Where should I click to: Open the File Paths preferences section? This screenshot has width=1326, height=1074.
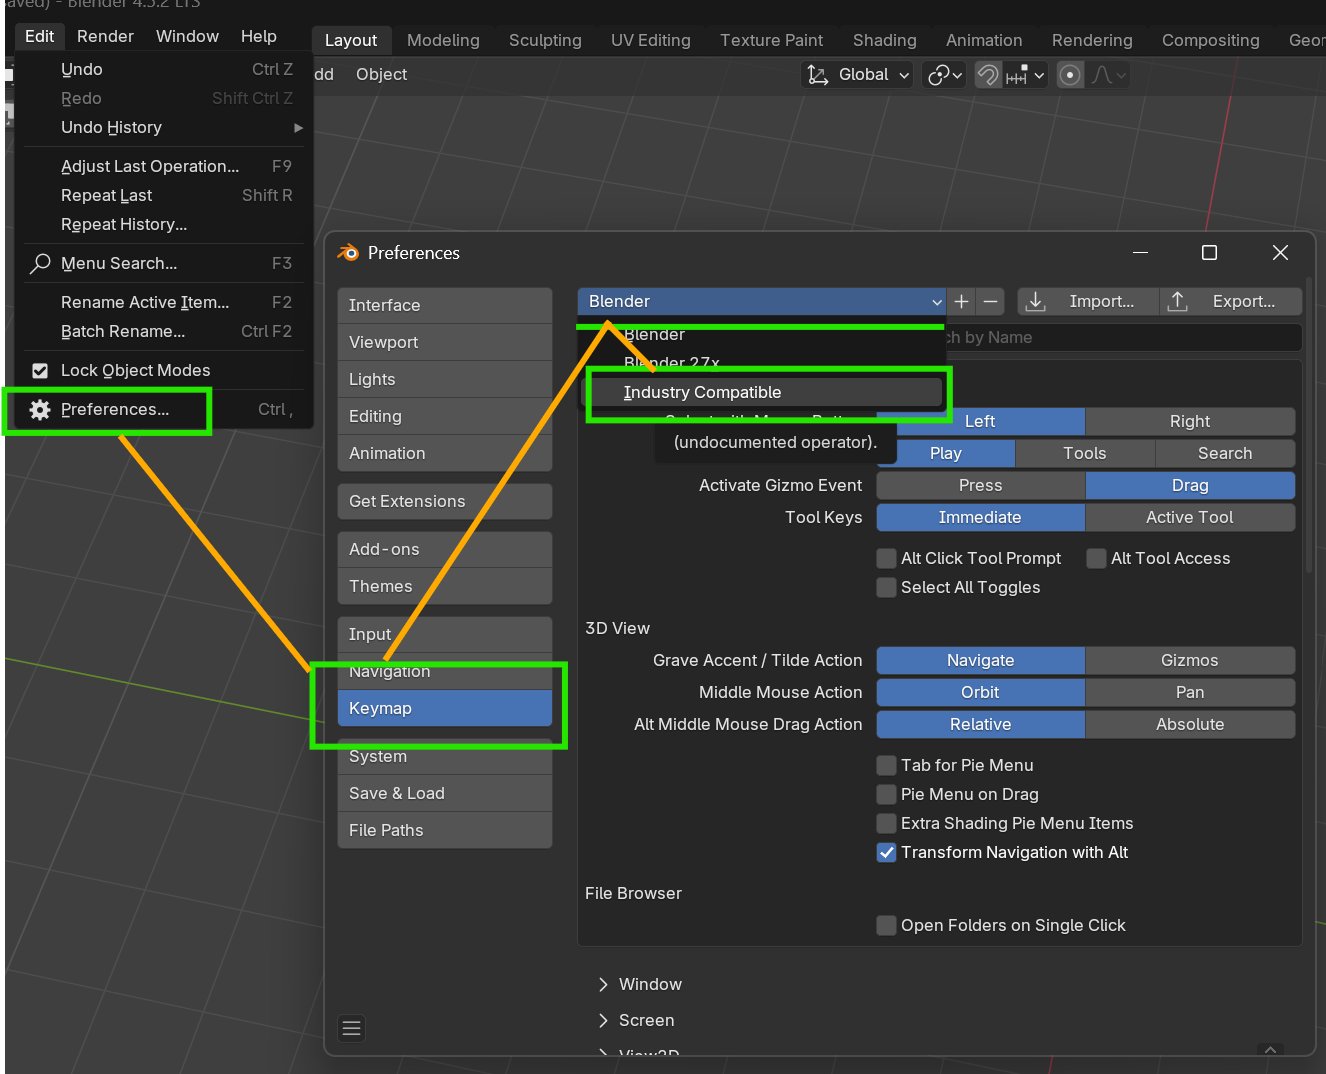click(445, 830)
